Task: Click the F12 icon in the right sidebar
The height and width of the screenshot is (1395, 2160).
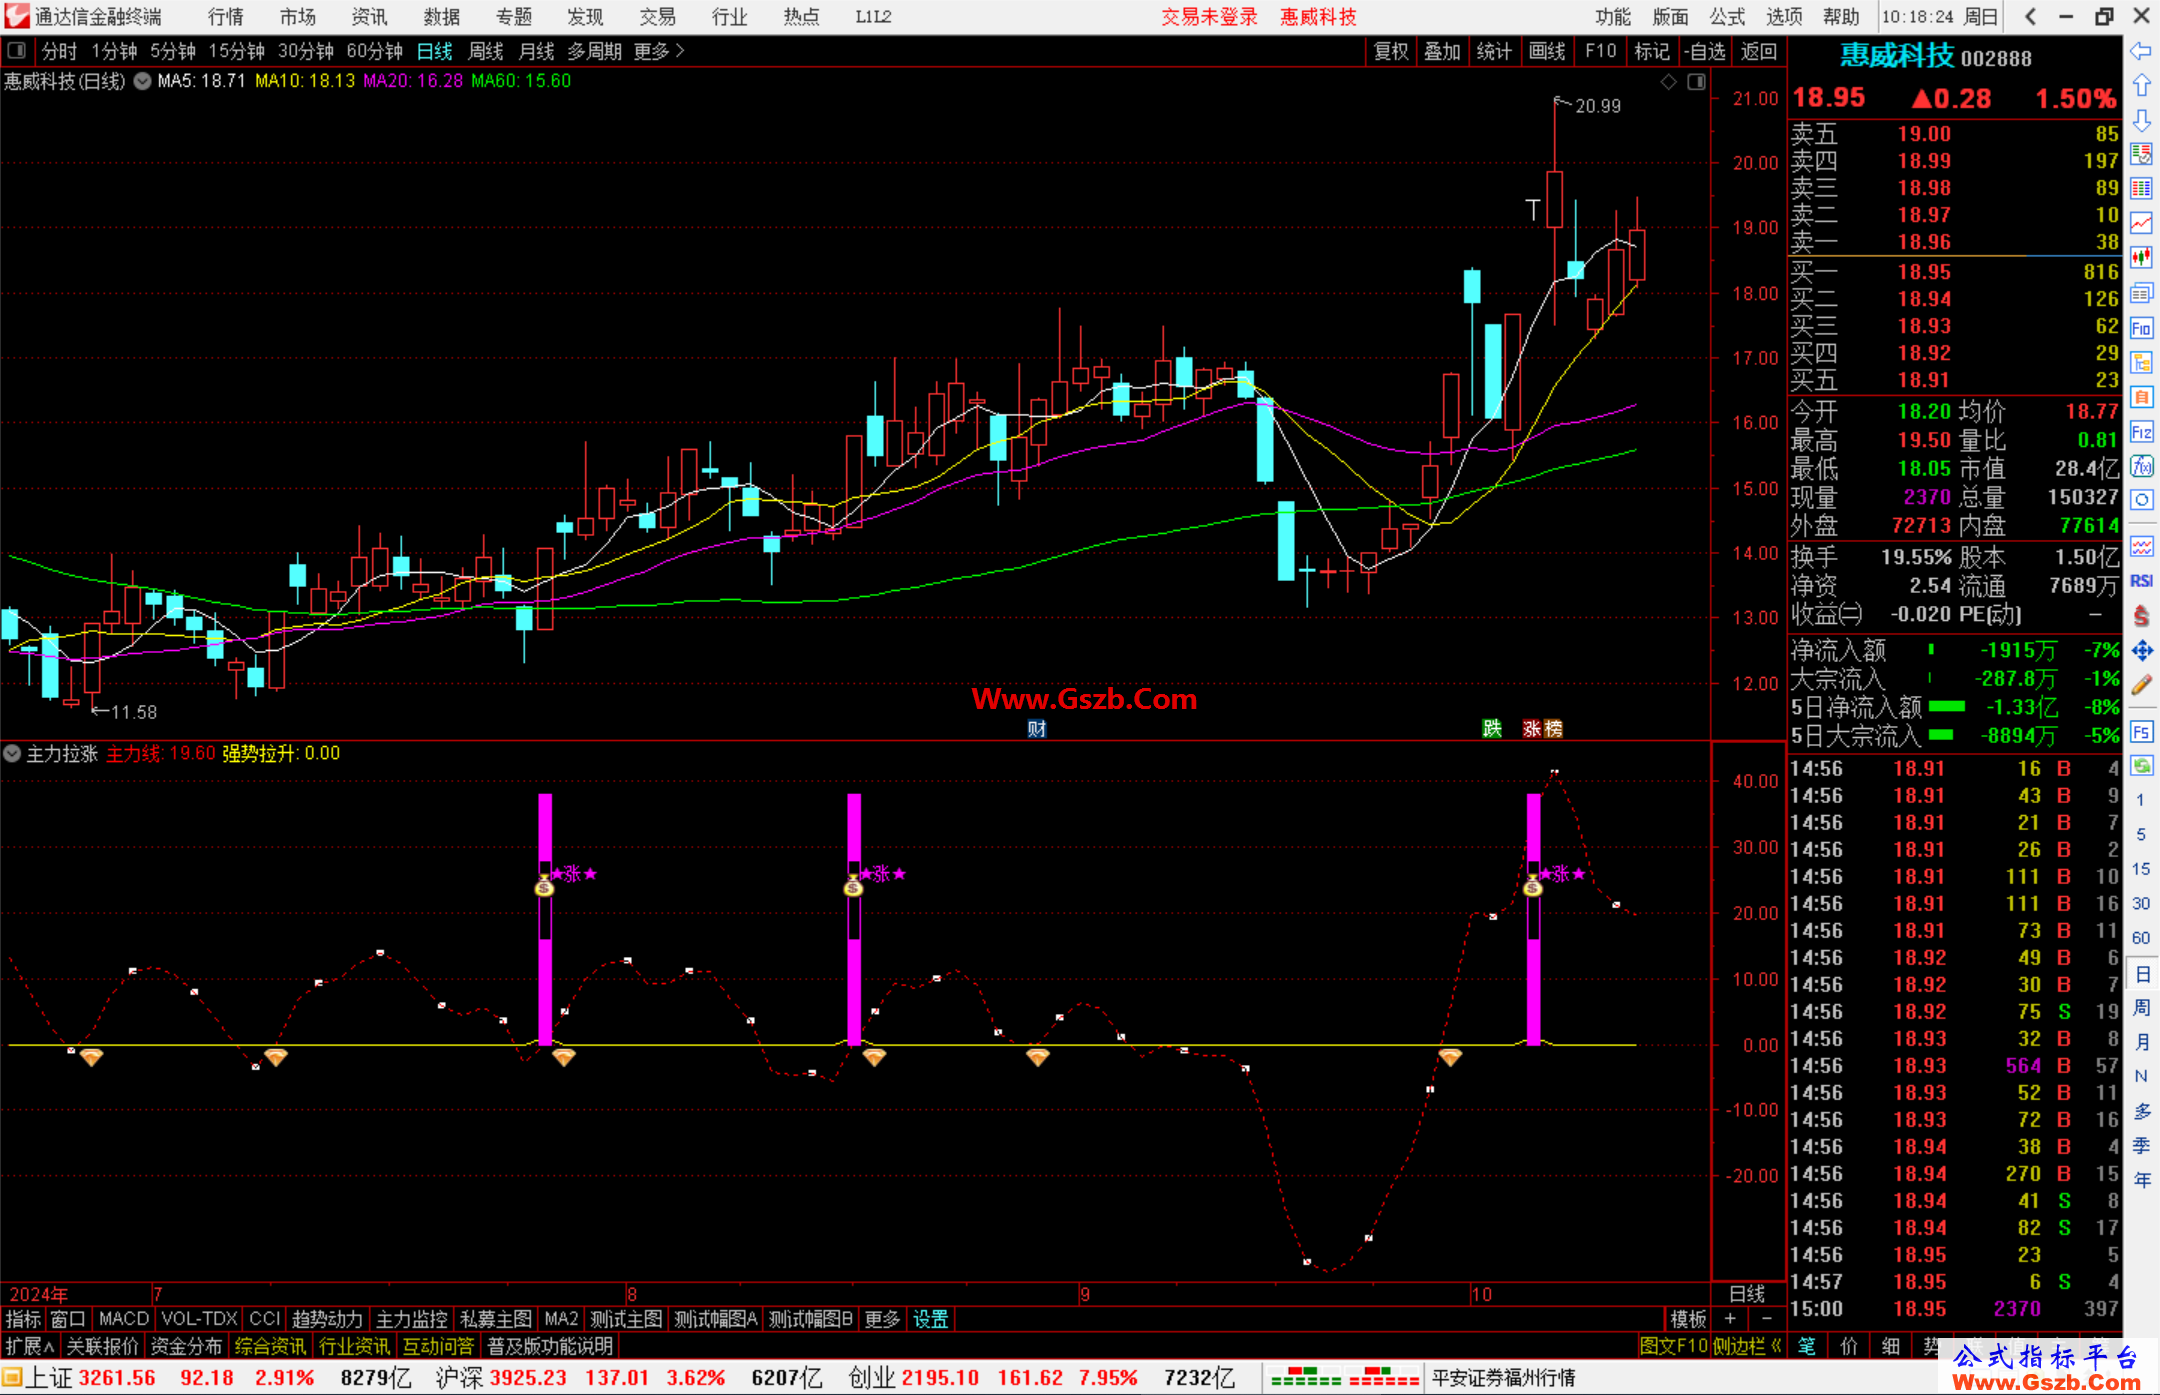Action: click(x=2141, y=432)
